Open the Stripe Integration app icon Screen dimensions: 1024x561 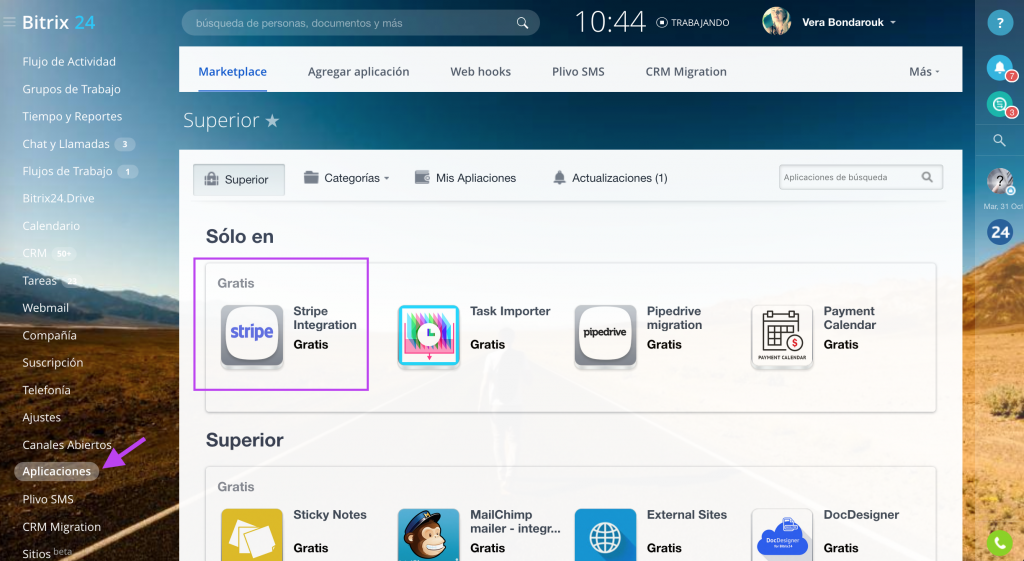click(x=252, y=336)
